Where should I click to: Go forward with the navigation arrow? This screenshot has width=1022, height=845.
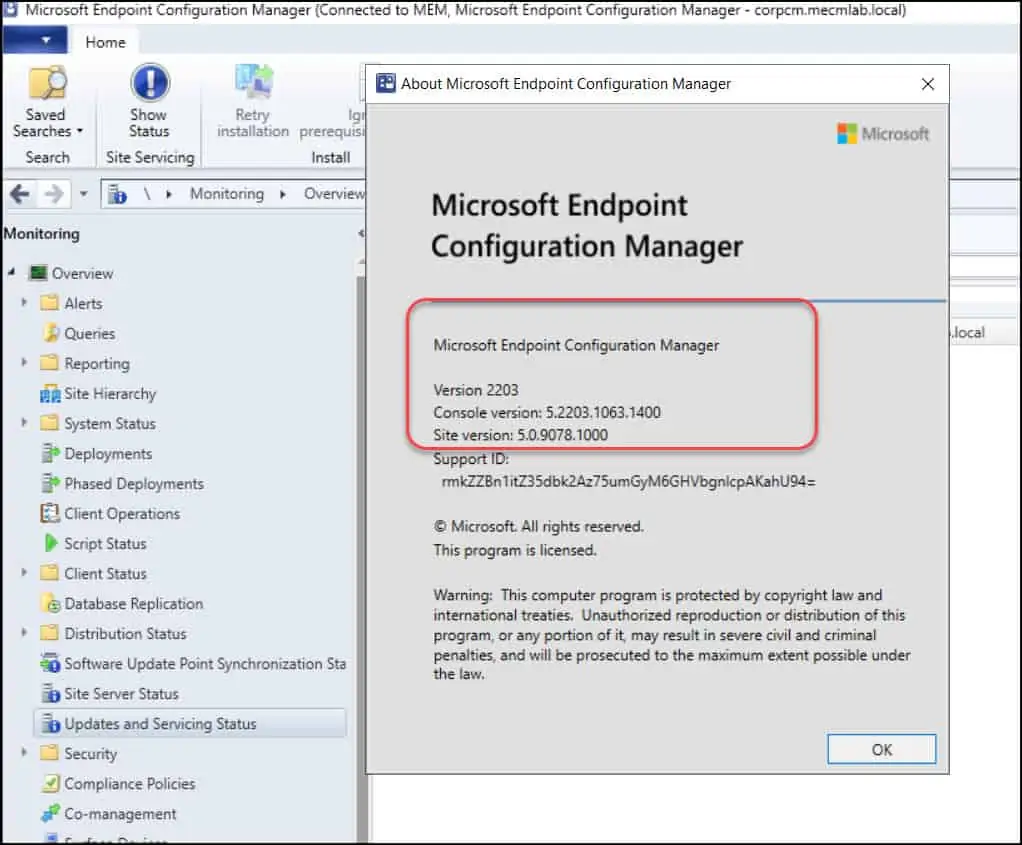pos(54,194)
